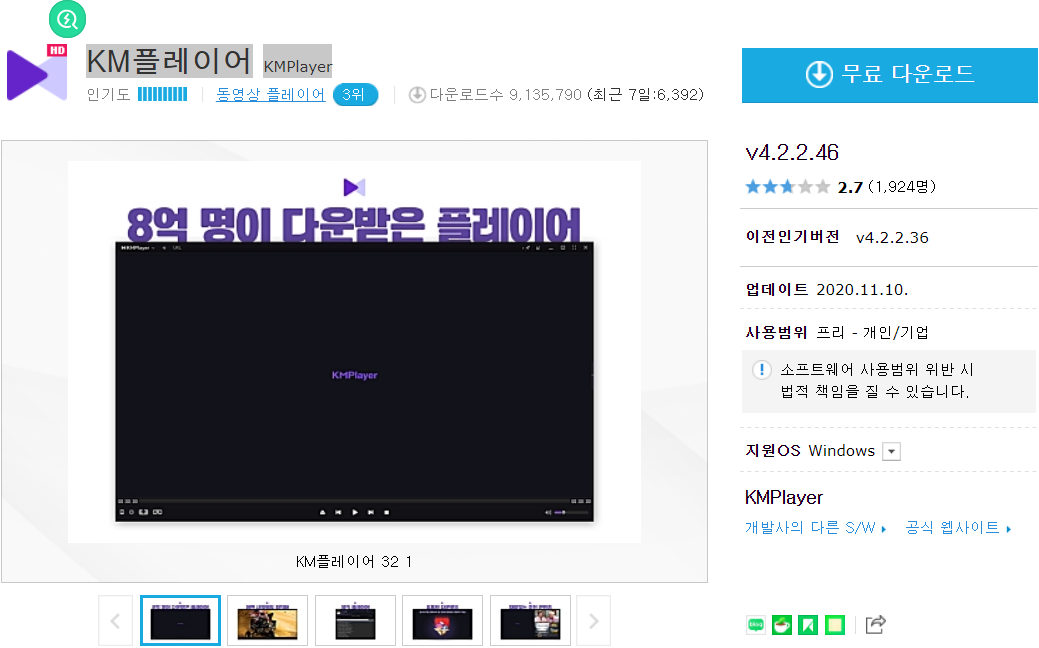Click the warning exclamation icon

[x=761, y=369]
